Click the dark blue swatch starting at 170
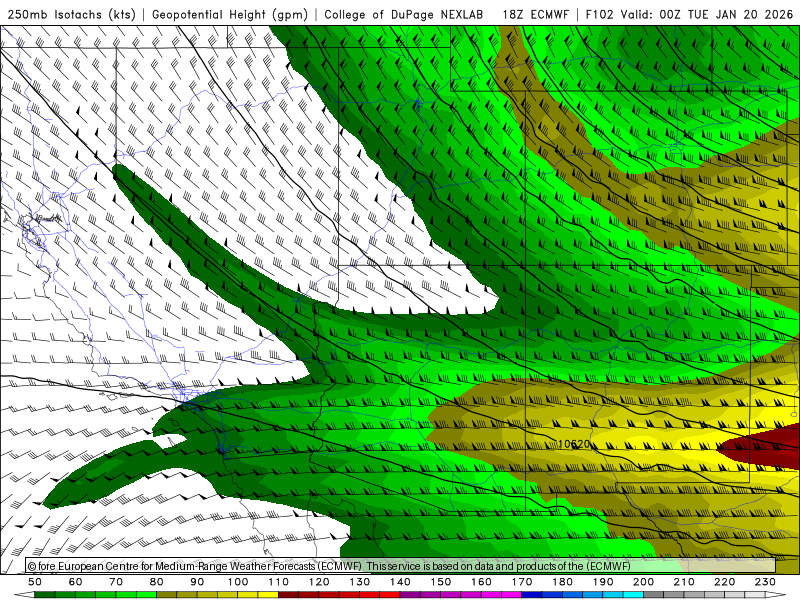Screen dimensions: 800x600 pyautogui.click(x=532, y=595)
